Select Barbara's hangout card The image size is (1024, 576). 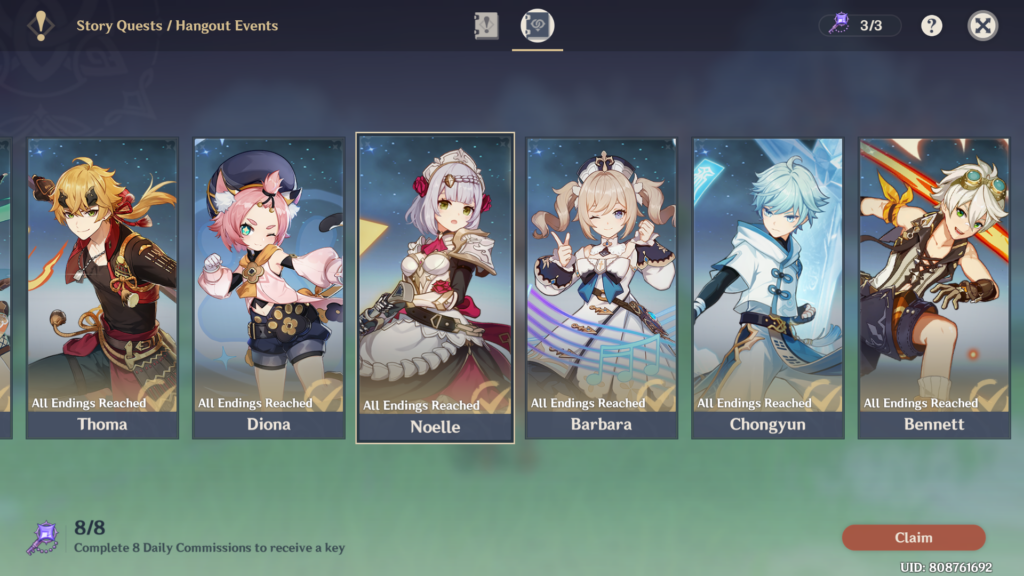[601, 288]
